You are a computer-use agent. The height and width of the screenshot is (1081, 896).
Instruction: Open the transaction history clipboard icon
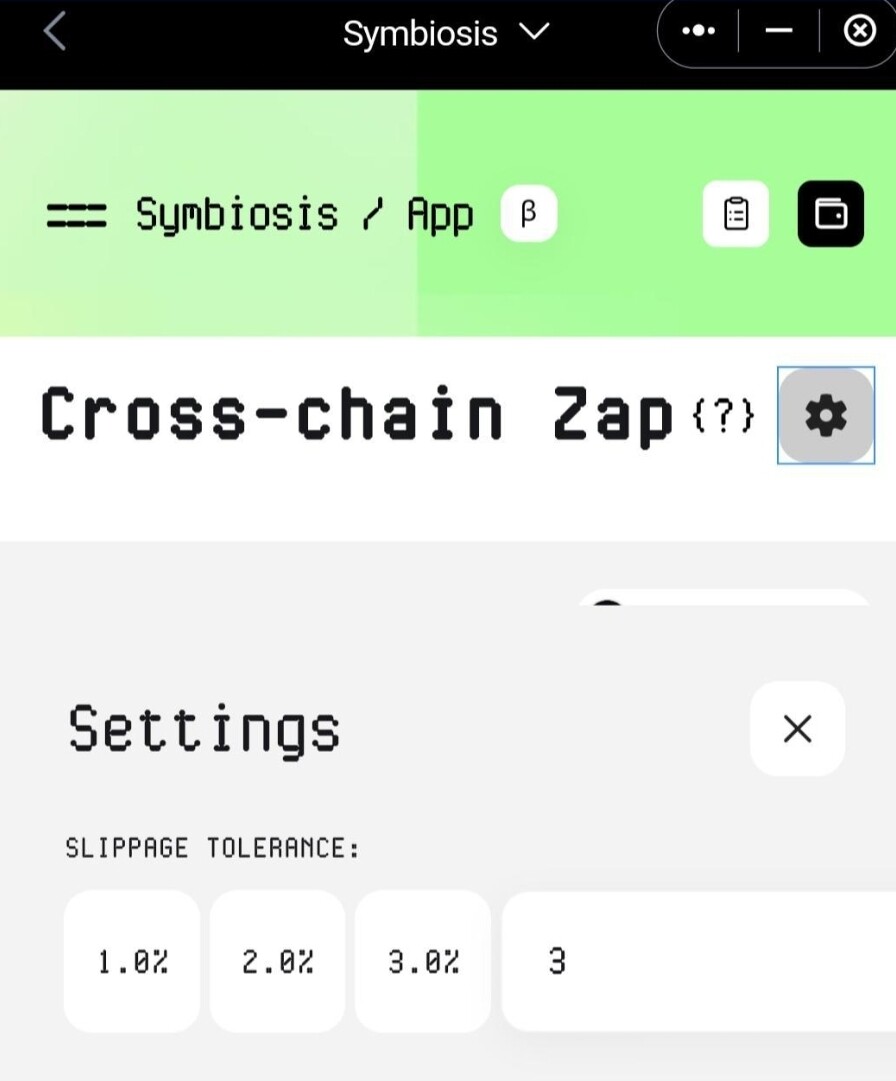735,214
